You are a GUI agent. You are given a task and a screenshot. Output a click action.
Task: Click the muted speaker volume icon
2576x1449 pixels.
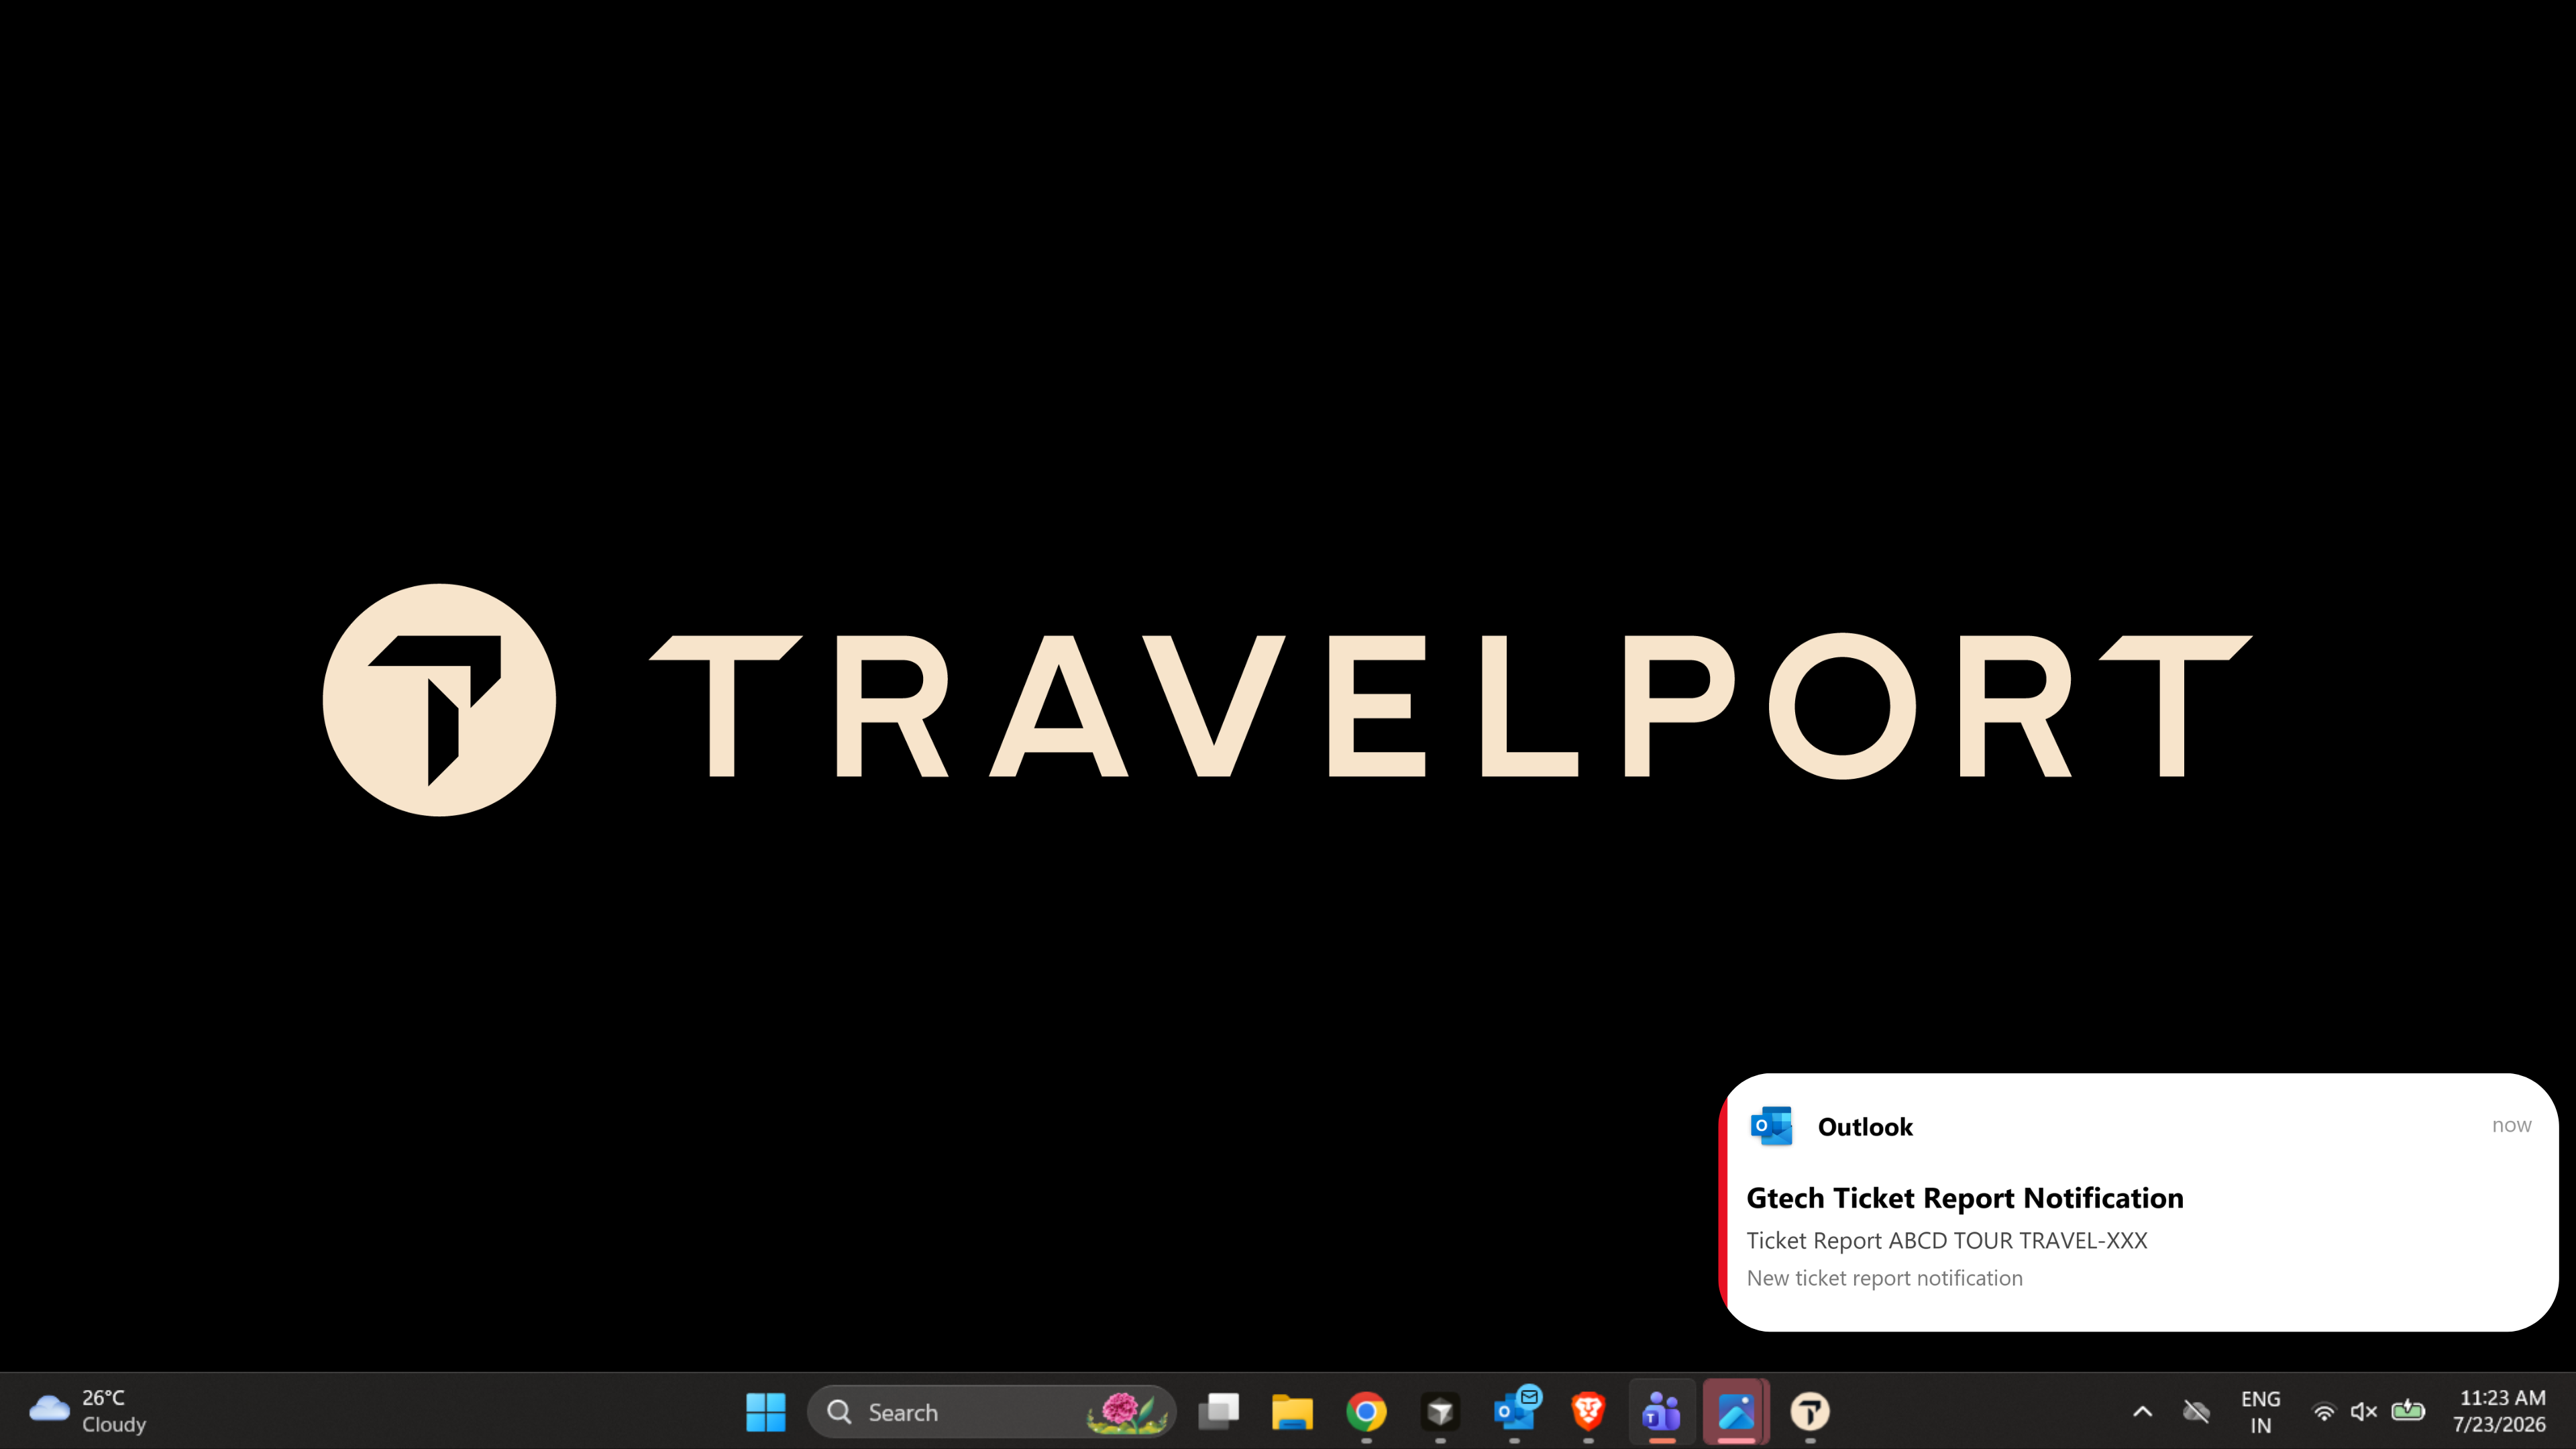point(2364,1412)
